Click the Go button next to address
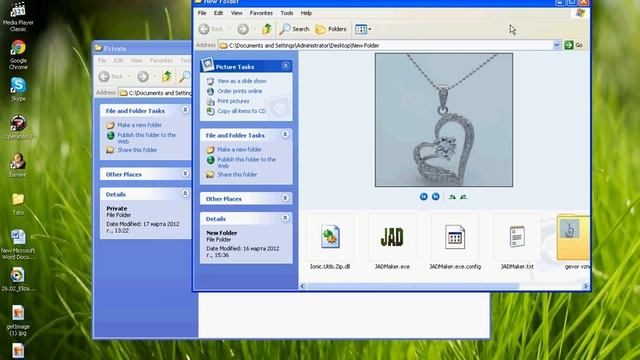The width and height of the screenshot is (640, 360). coord(573,45)
